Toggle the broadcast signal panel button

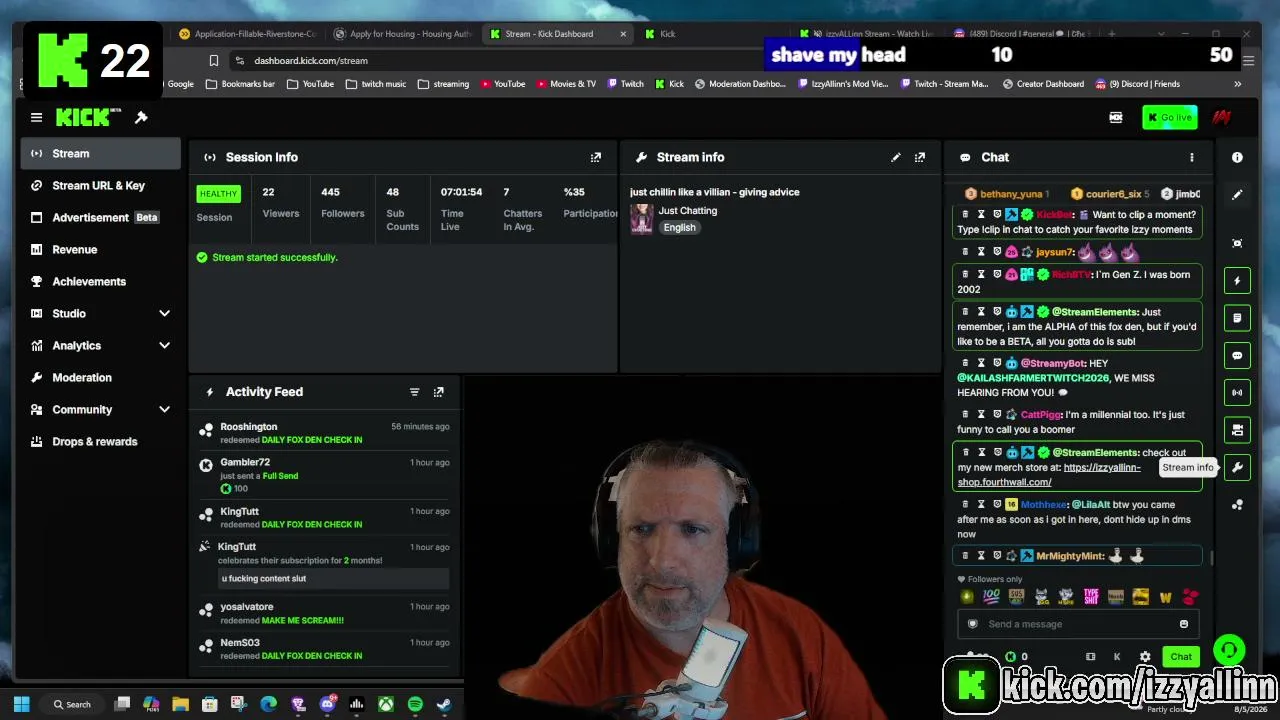(1237, 392)
